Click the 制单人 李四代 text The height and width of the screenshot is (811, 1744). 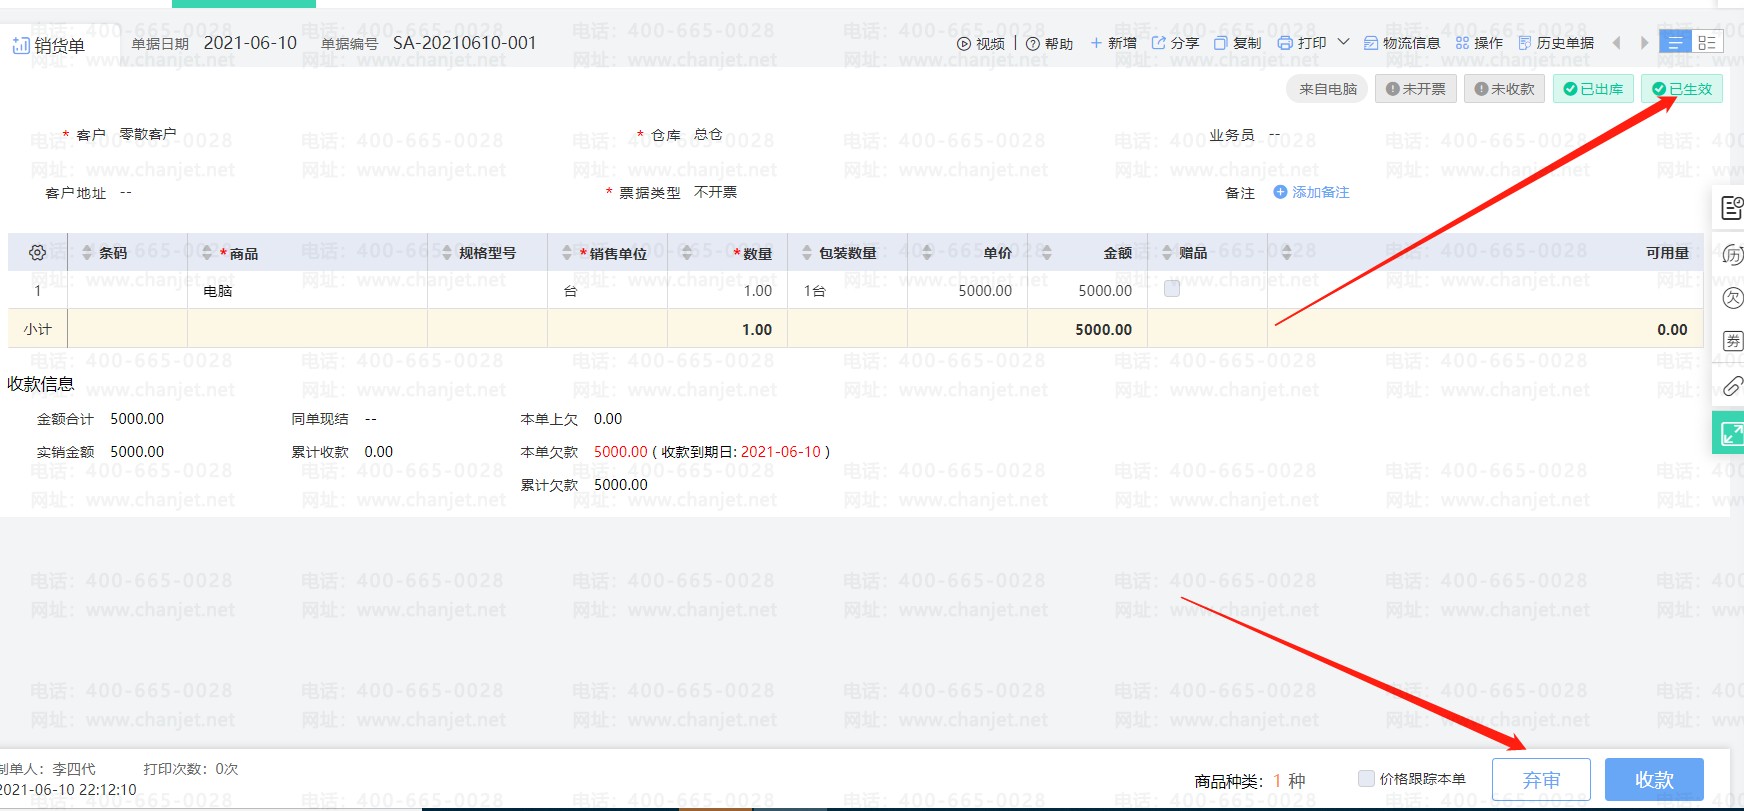pyautogui.click(x=48, y=769)
